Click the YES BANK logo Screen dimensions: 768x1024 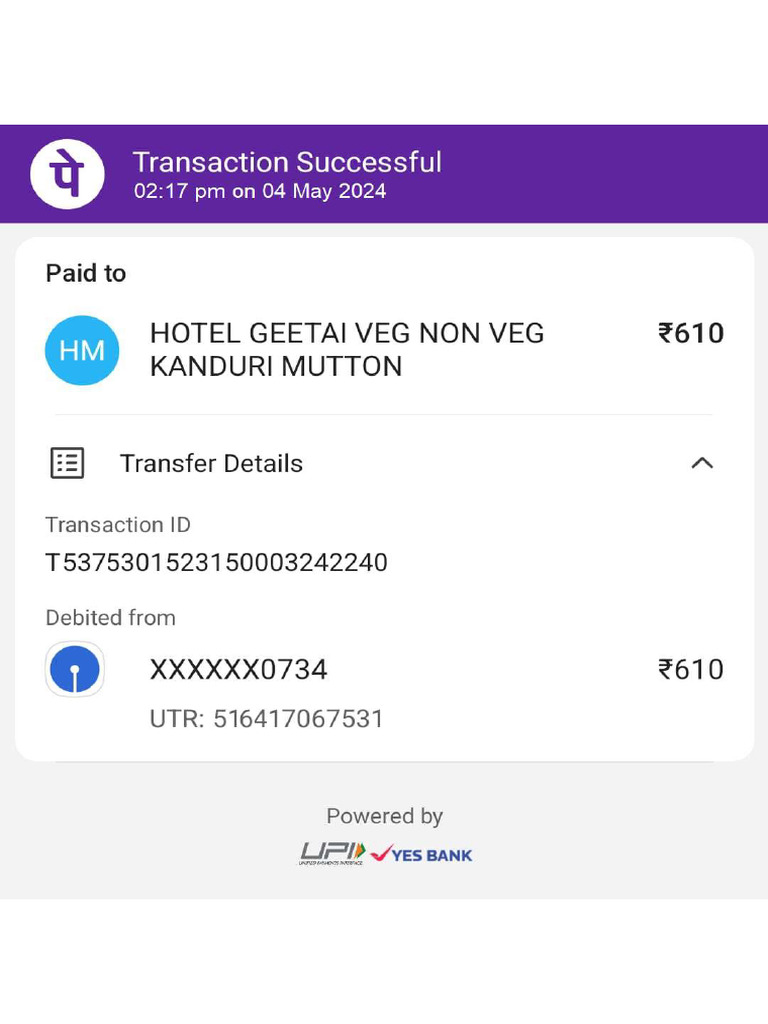click(x=421, y=854)
